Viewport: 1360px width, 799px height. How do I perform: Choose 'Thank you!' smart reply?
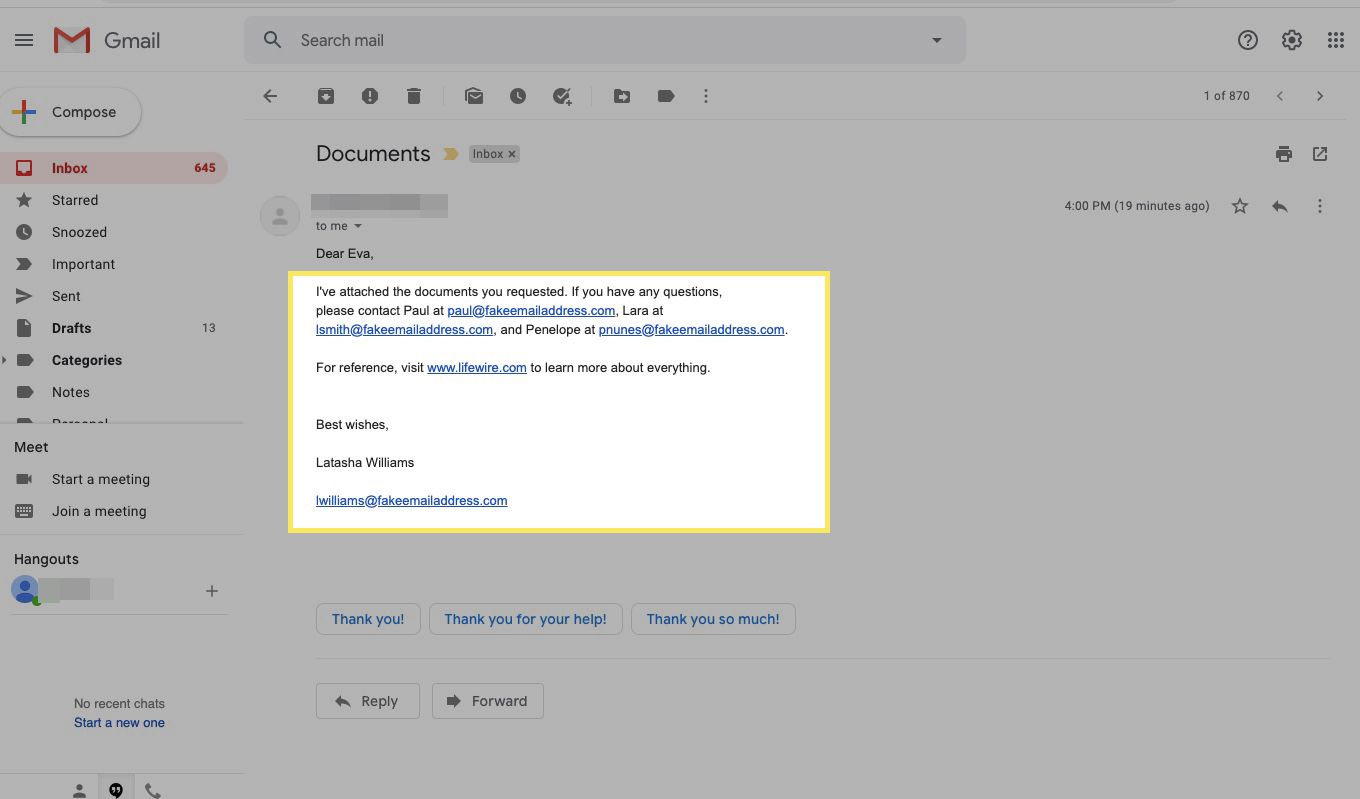[x=368, y=619]
